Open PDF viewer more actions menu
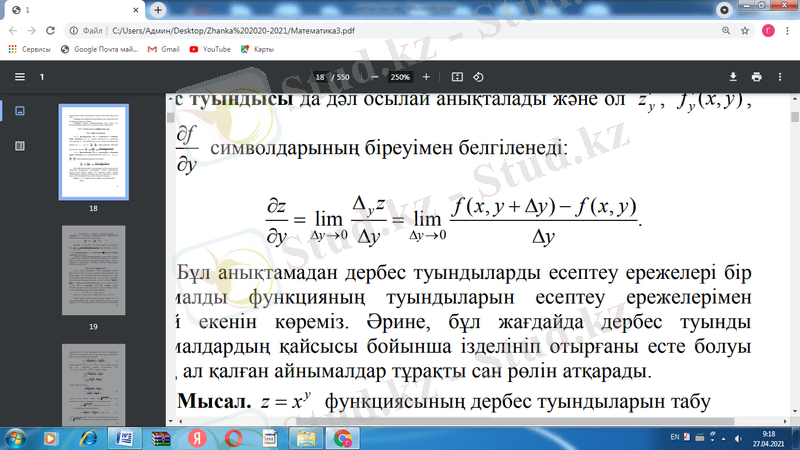Image resolution: width=800 pixels, height=450 pixels. click(780, 77)
